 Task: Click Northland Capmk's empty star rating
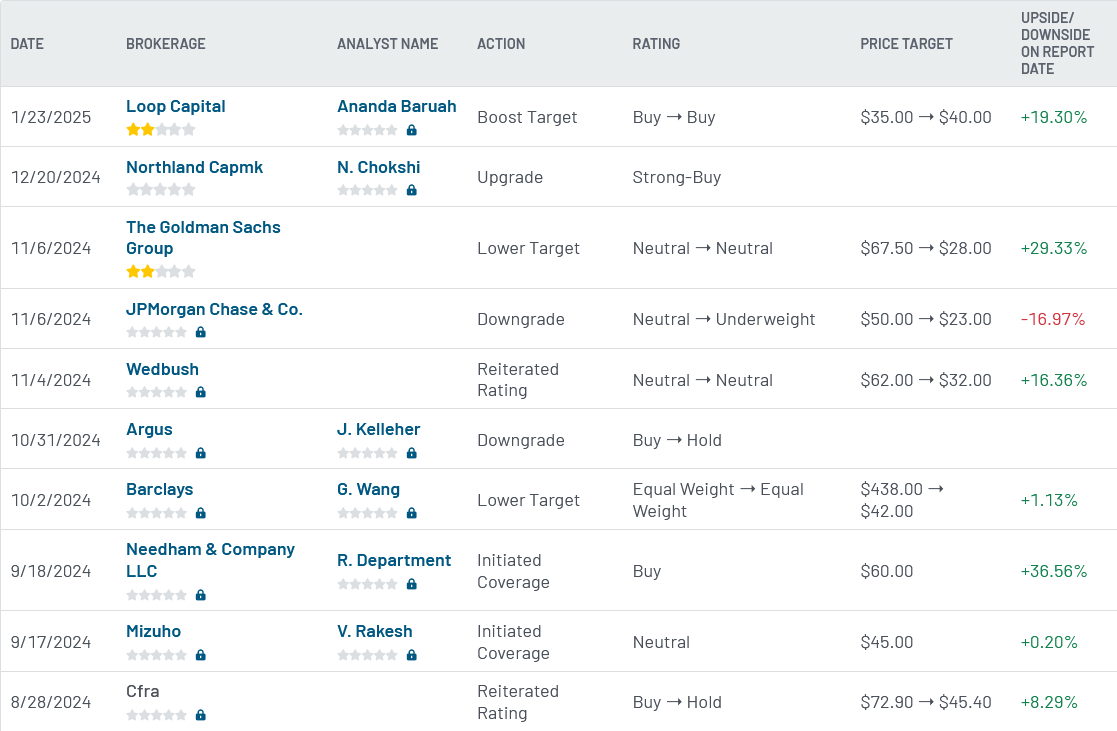click(x=160, y=189)
